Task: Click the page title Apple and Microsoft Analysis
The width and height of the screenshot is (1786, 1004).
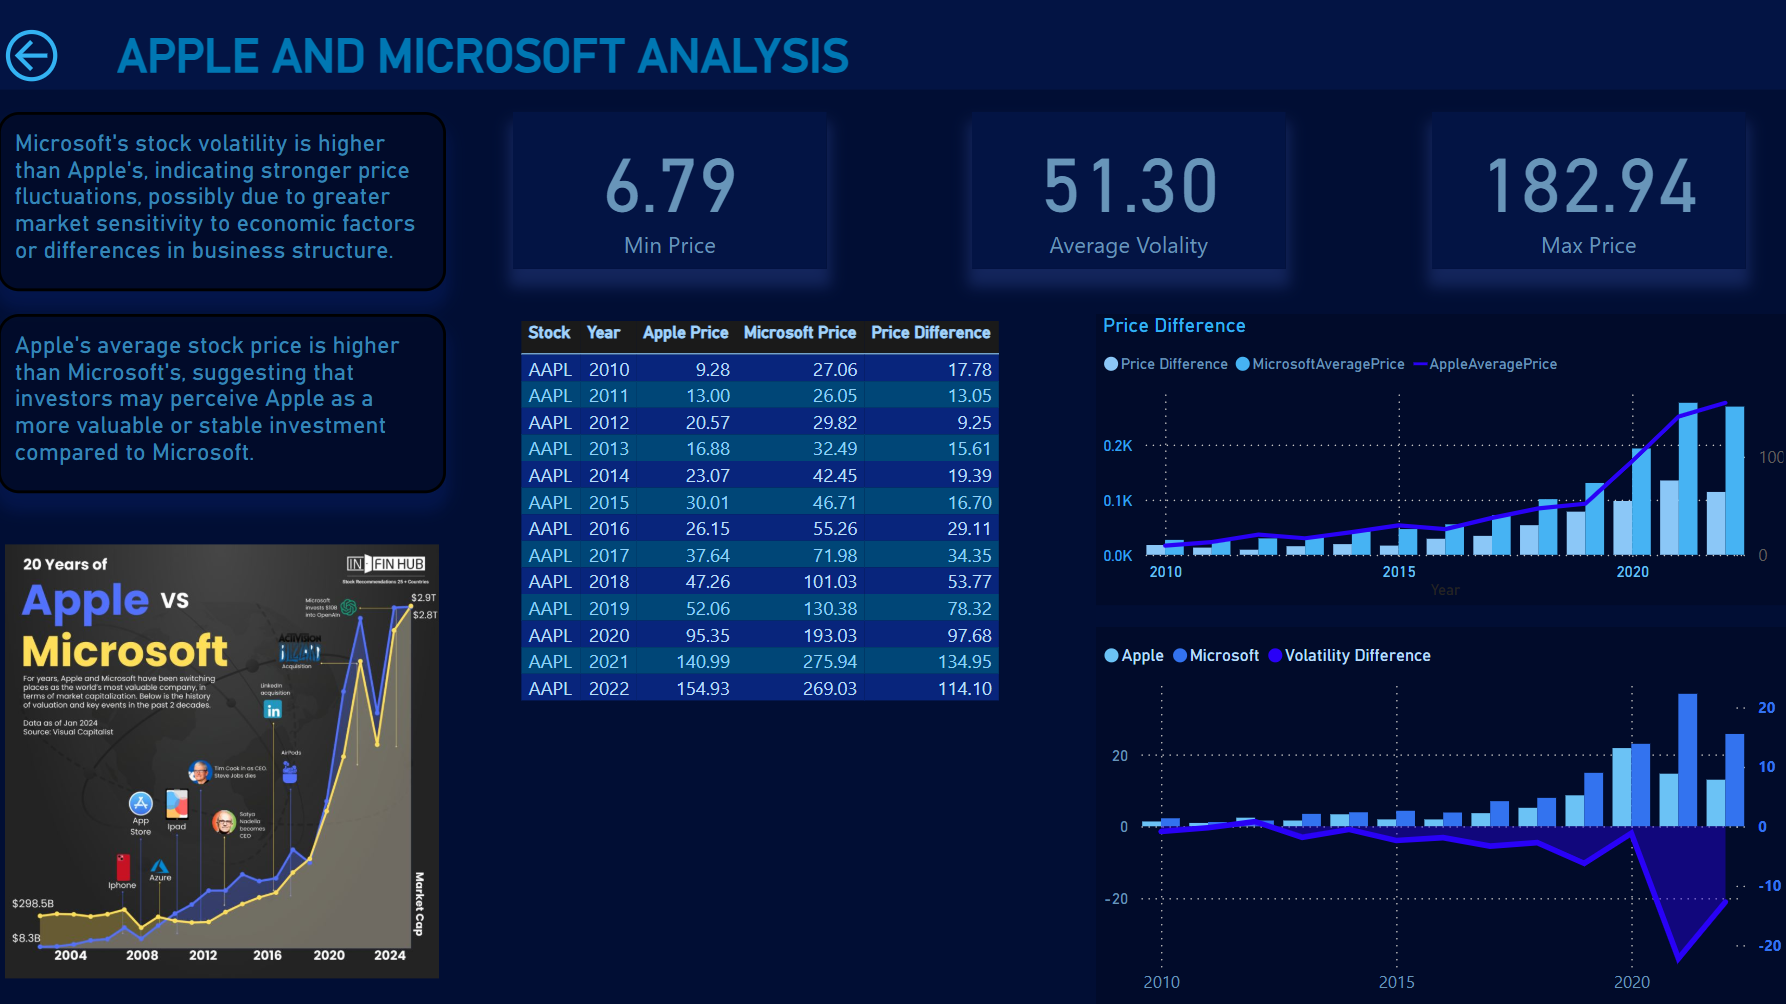Action: (483, 57)
